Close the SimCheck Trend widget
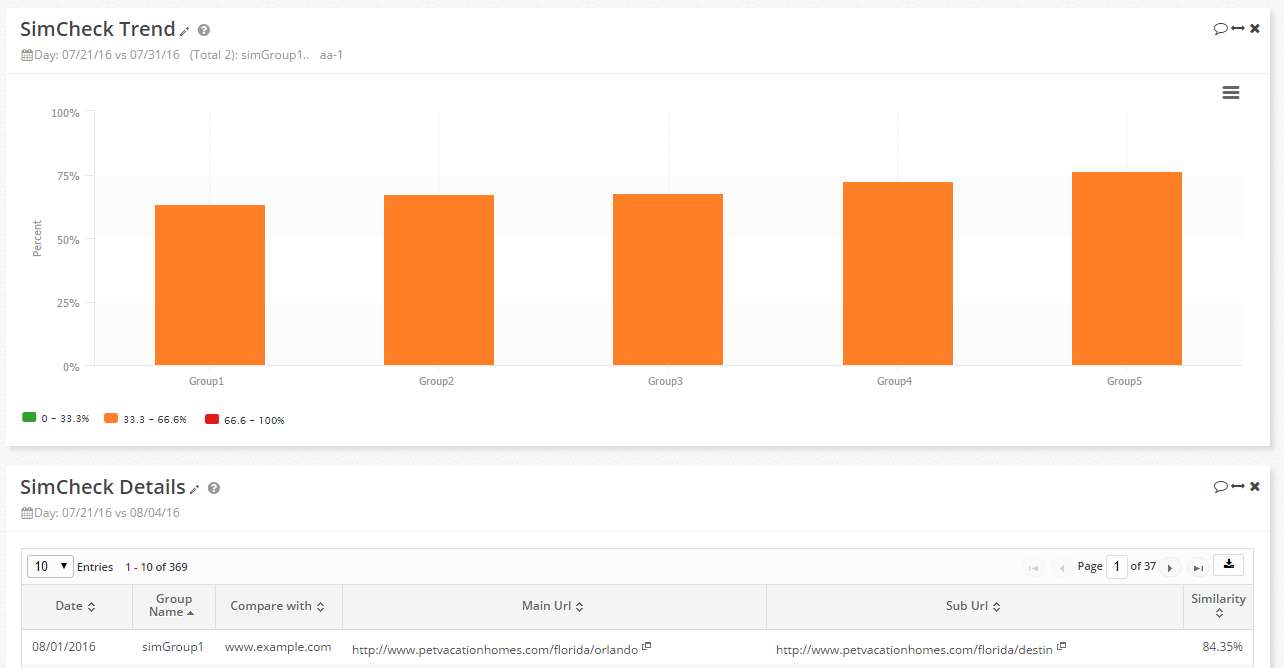 [1255, 28]
